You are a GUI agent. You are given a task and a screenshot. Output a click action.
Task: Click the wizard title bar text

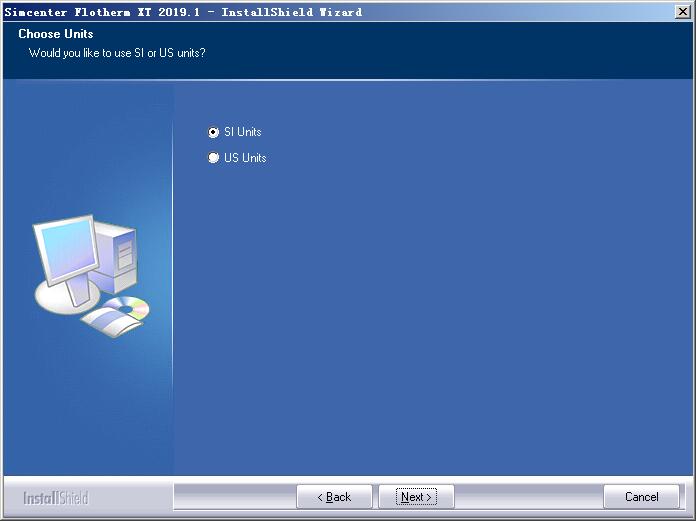[183, 12]
